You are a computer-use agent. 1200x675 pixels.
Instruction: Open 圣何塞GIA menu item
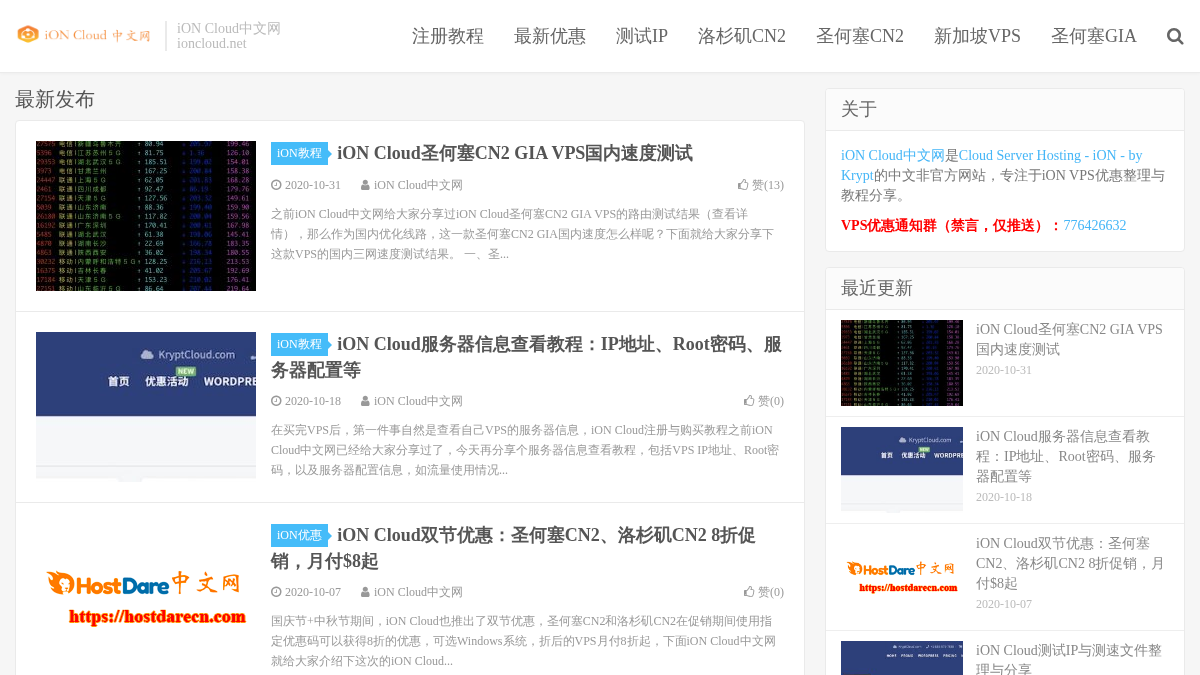tap(1094, 36)
